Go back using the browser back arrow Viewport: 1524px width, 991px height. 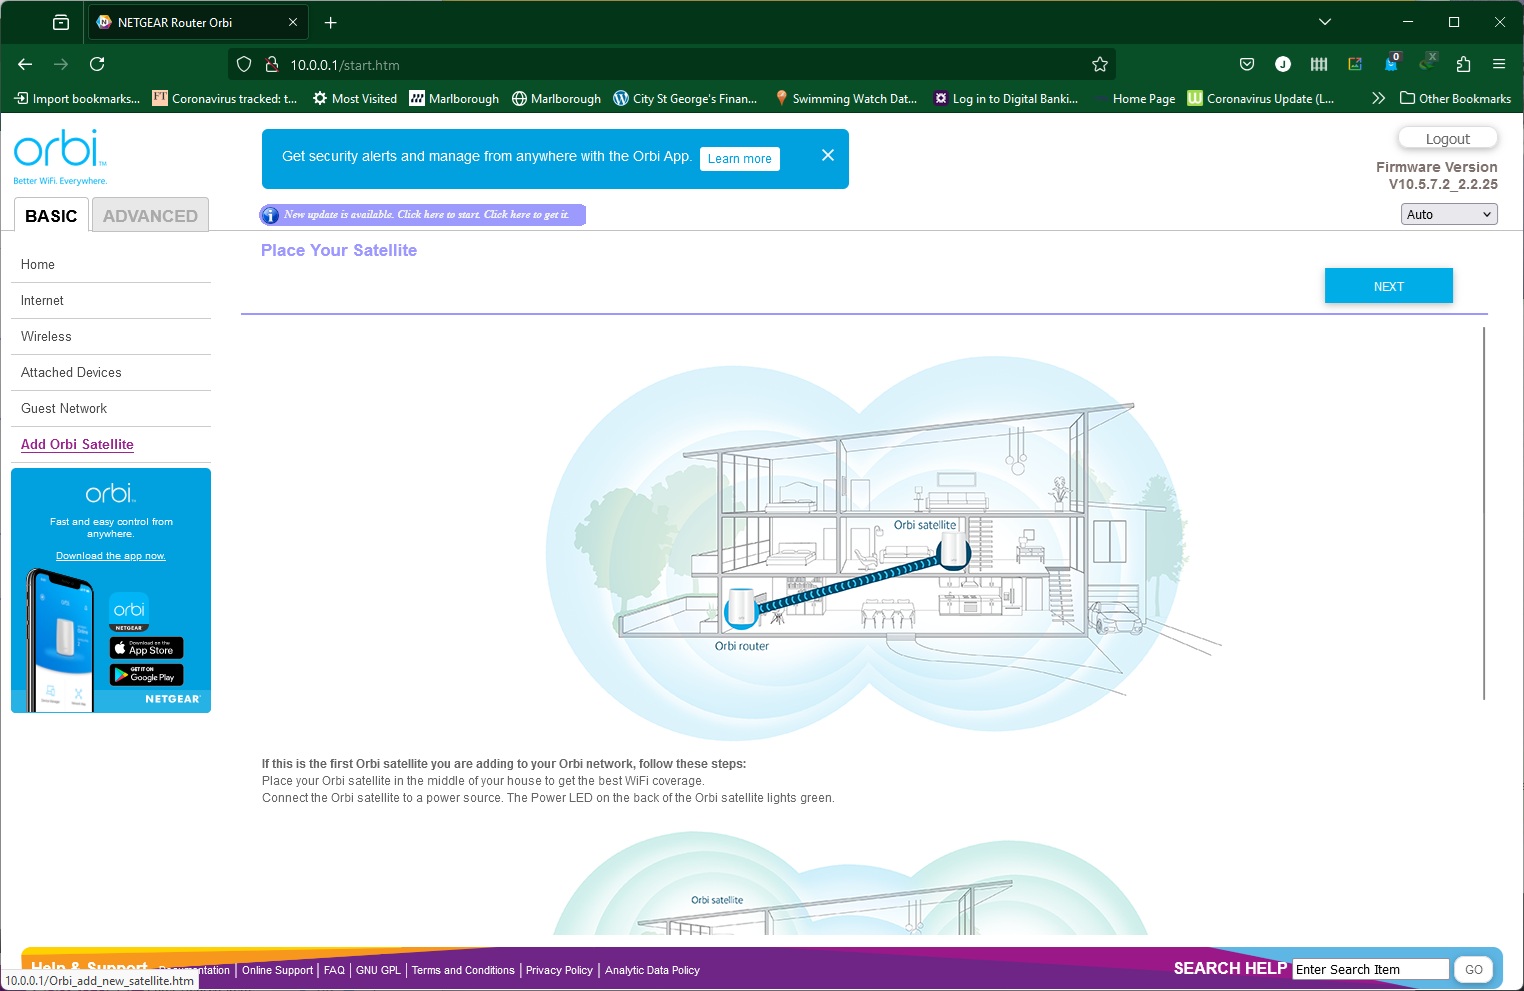25,64
